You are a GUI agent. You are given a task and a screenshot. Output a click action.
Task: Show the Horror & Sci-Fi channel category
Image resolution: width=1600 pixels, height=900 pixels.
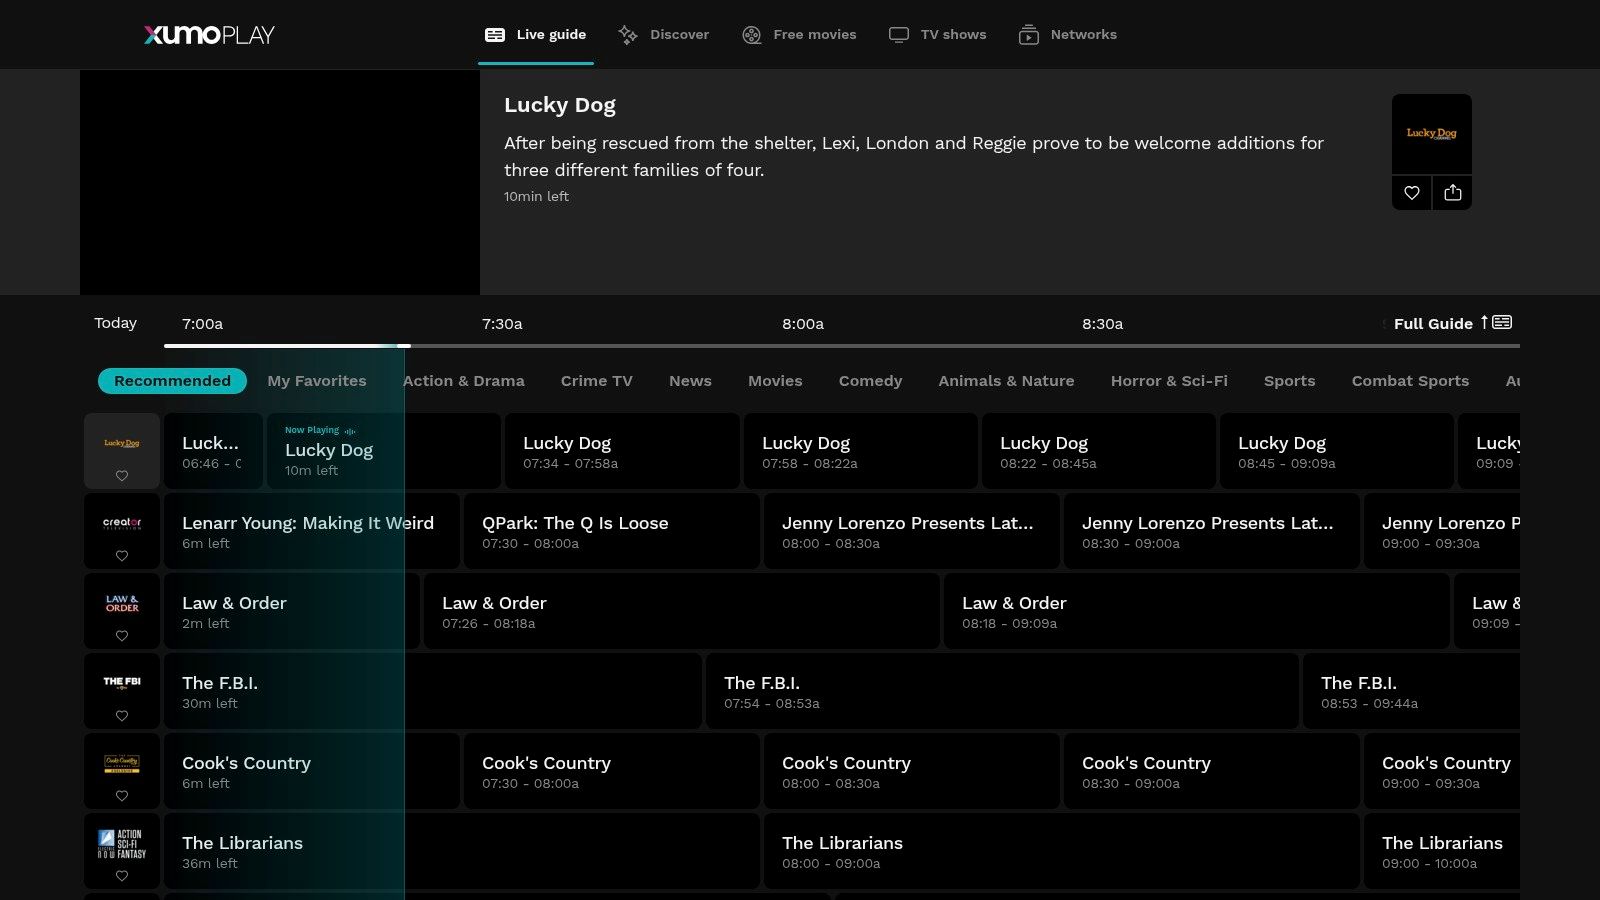1169,381
